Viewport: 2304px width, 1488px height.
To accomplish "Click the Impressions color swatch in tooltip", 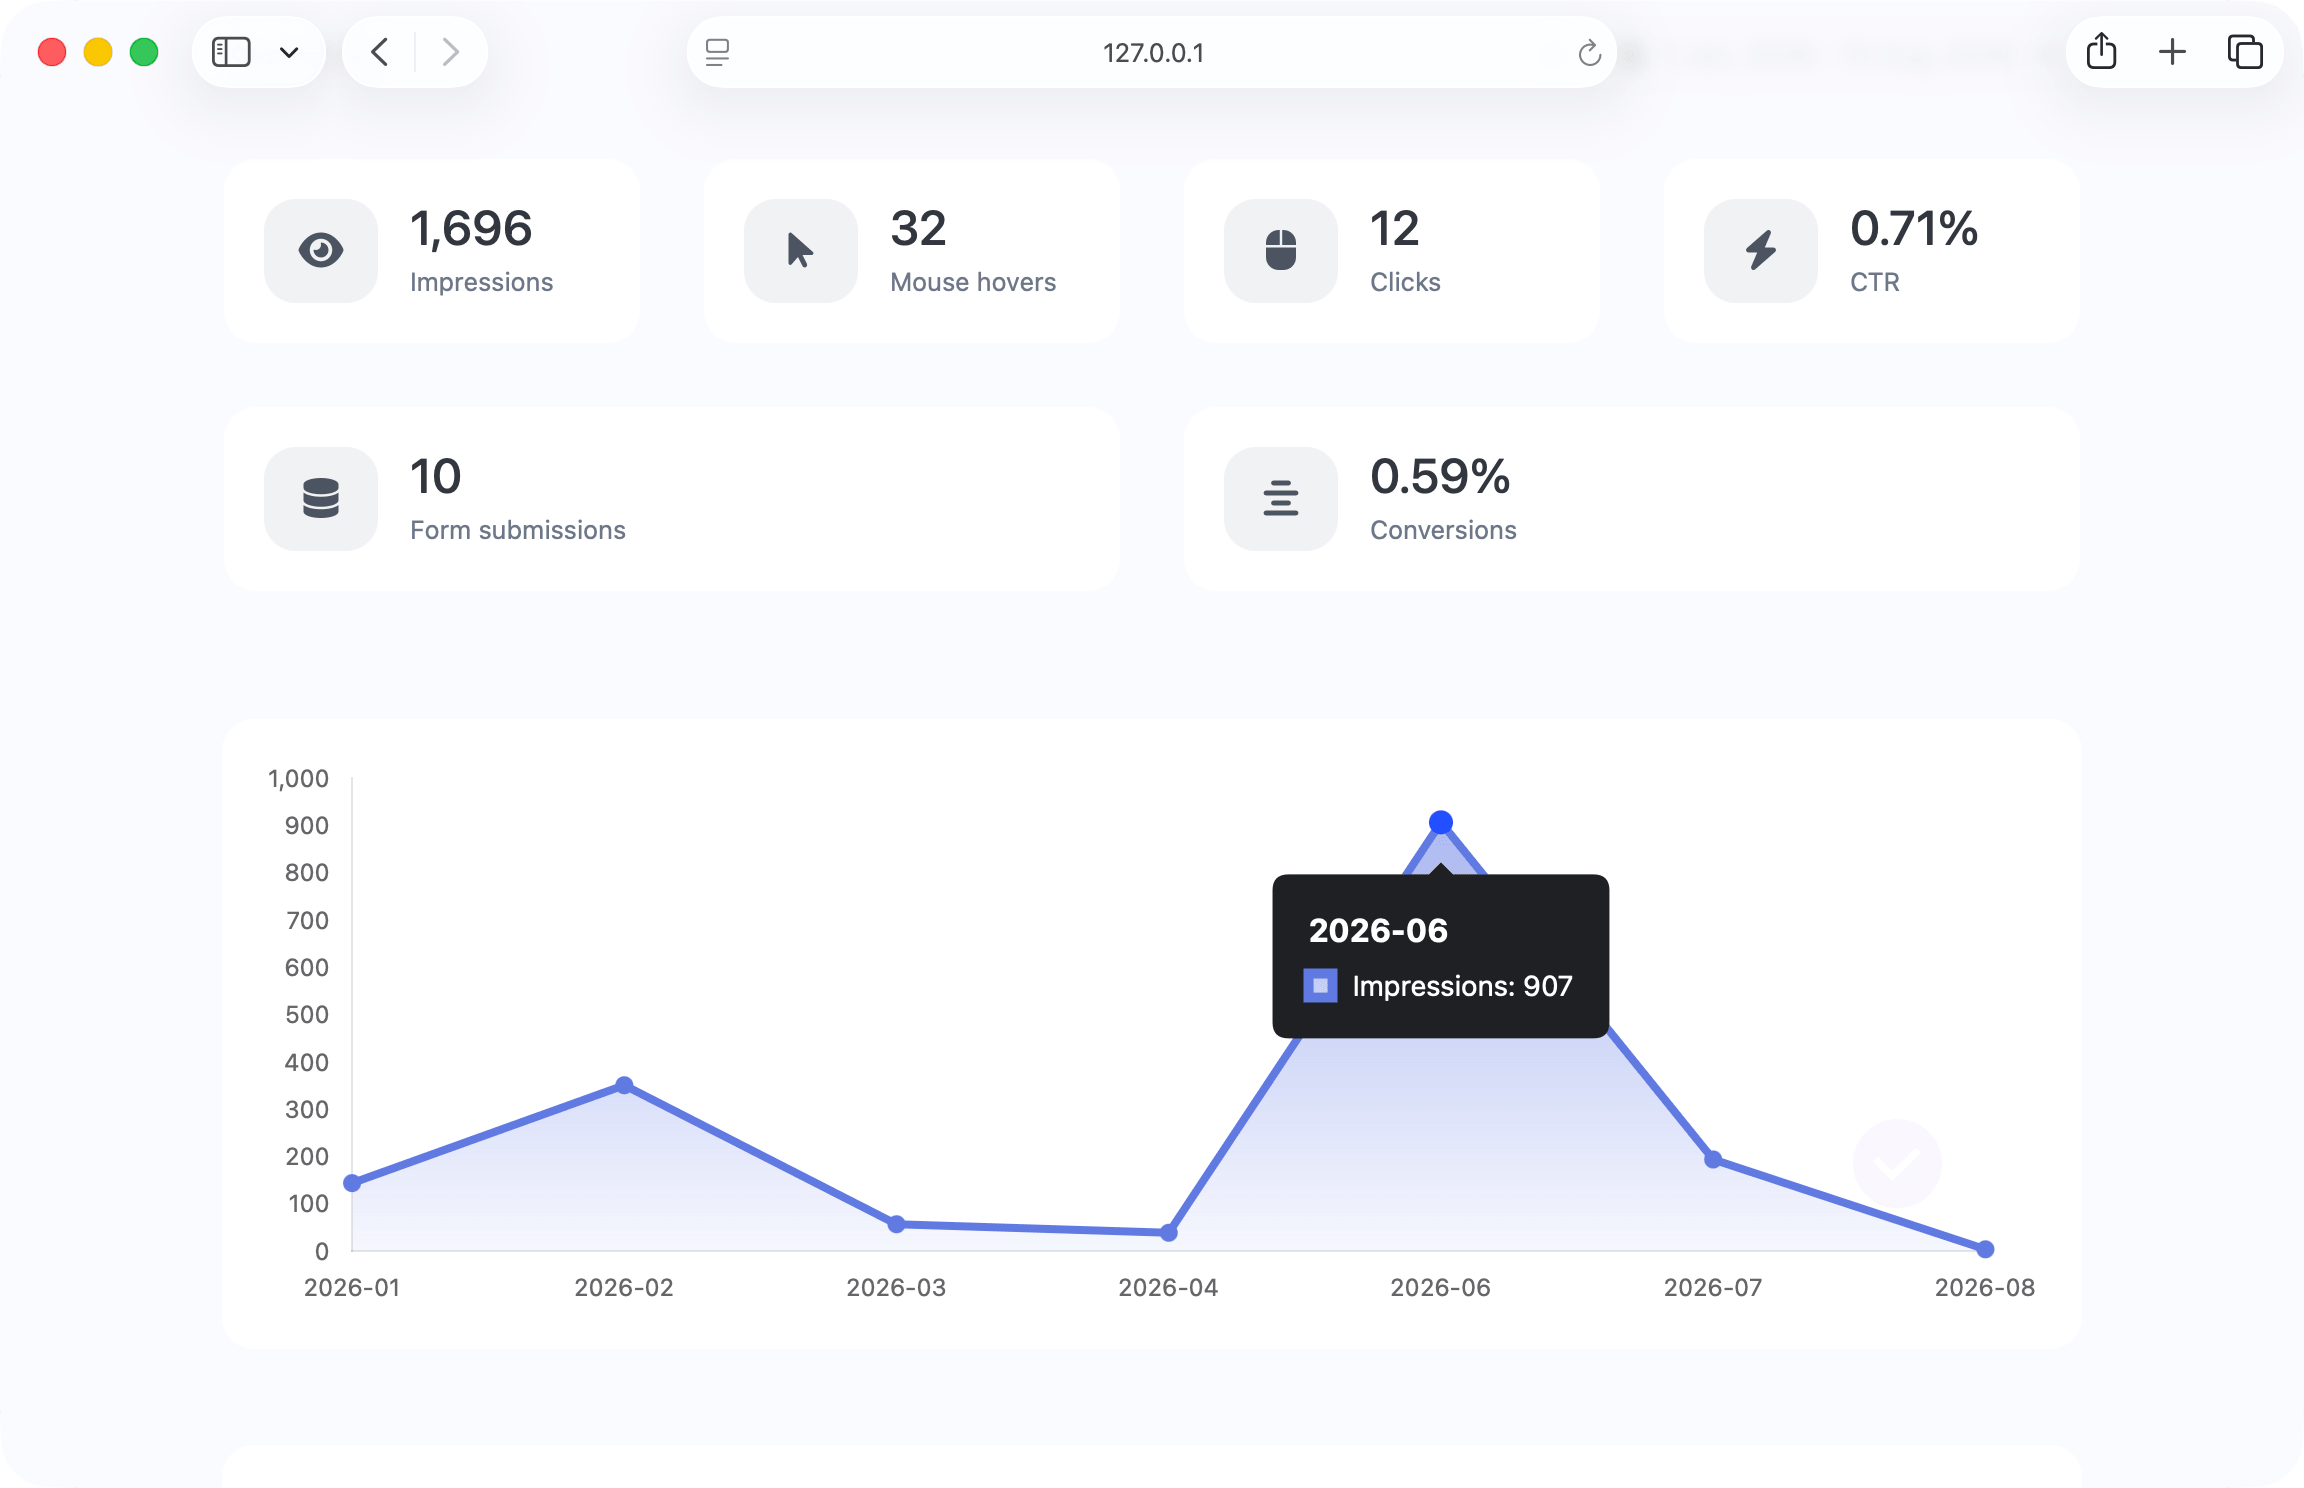I will [x=1320, y=986].
